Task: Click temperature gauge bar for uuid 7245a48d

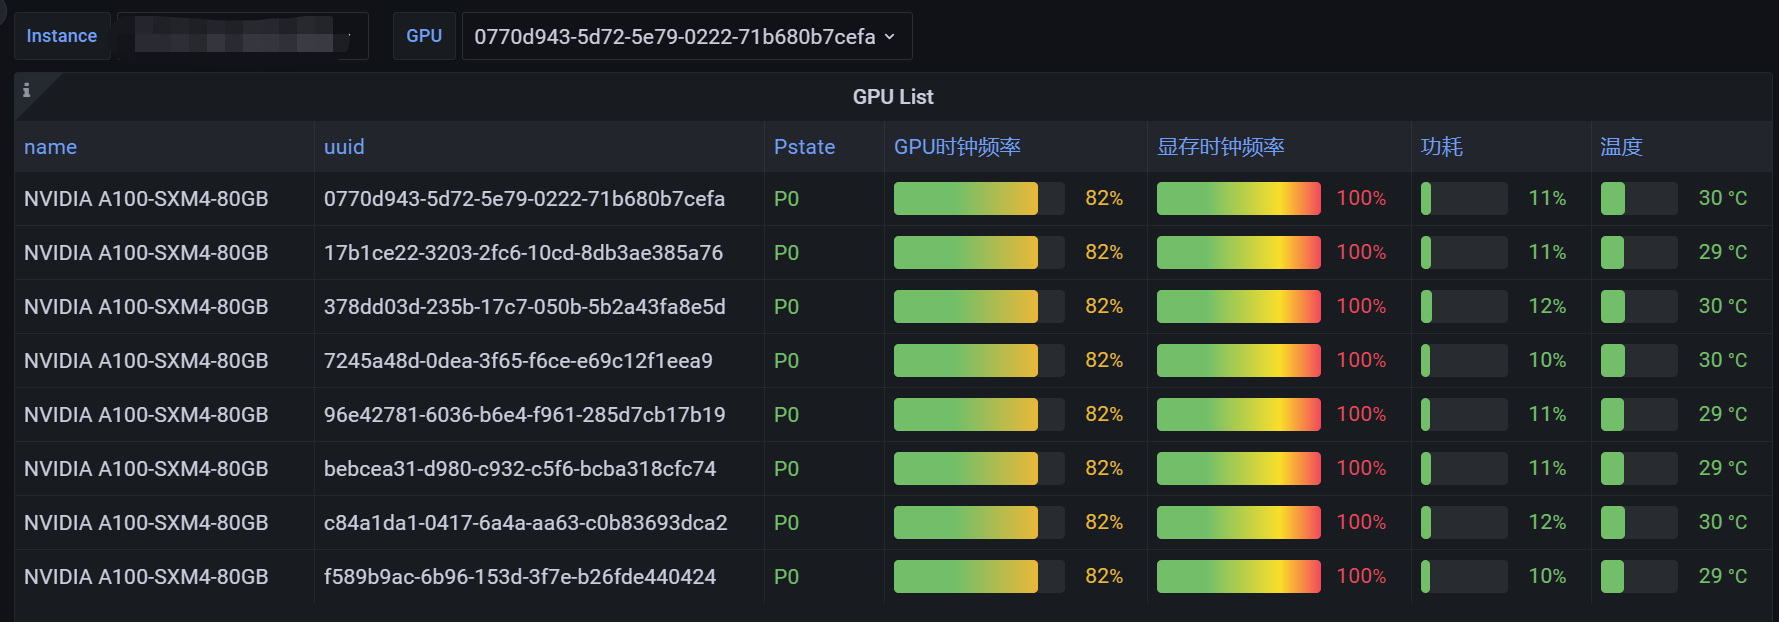Action: tap(1639, 360)
